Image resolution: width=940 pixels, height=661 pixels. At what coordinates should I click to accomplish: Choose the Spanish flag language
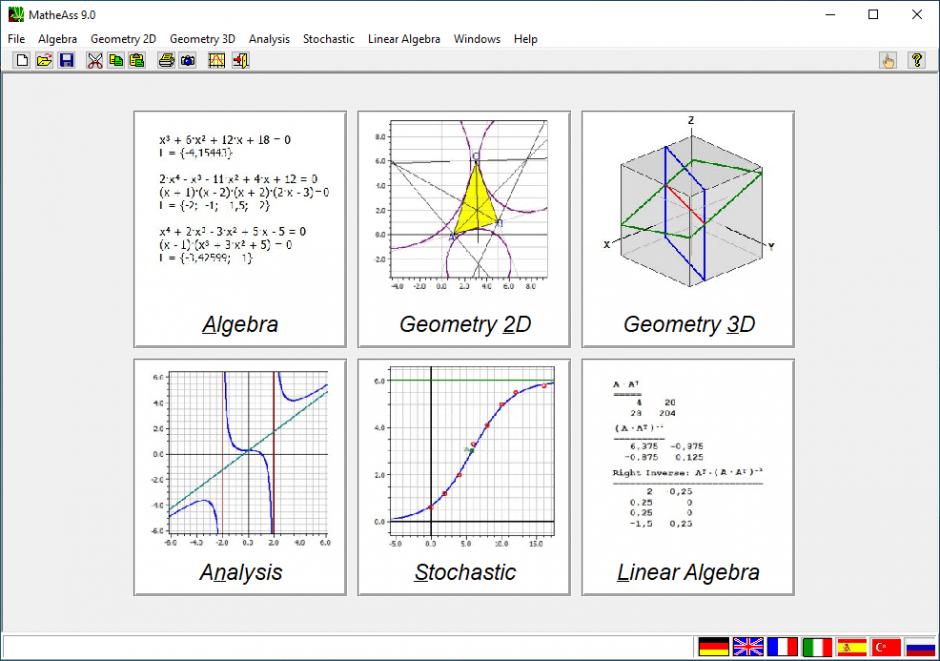tap(852, 647)
